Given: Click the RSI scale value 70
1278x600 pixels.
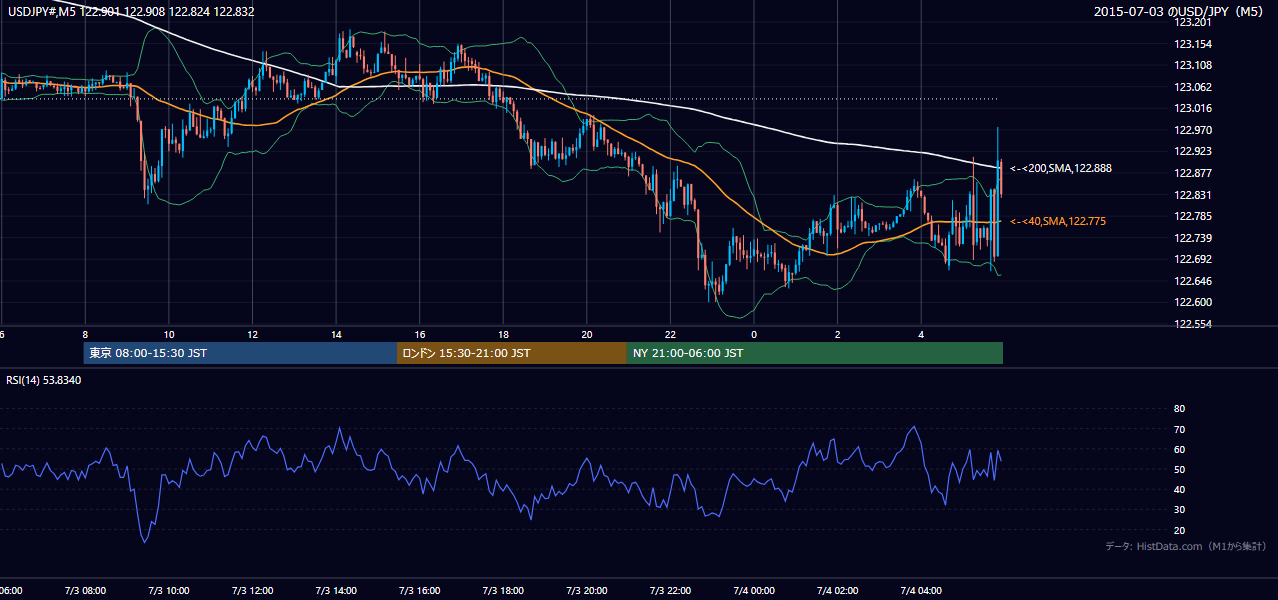Looking at the screenshot, I should click(1179, 429).
